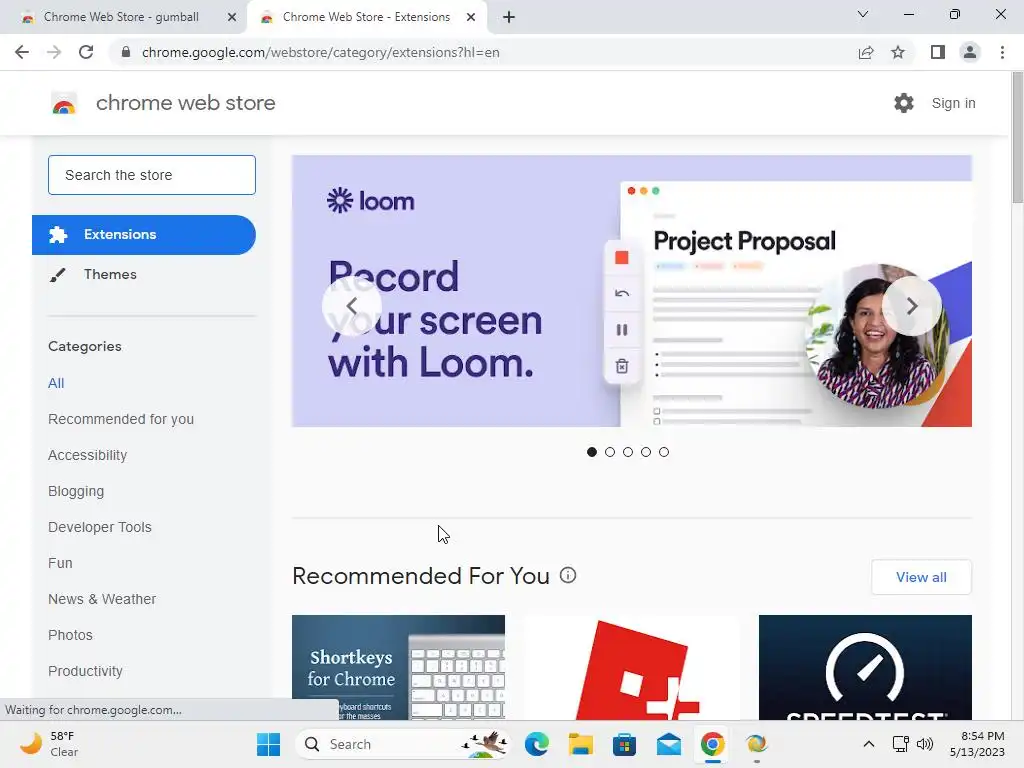Choose the All category
1024x768 pixels.
coord(56,383)
